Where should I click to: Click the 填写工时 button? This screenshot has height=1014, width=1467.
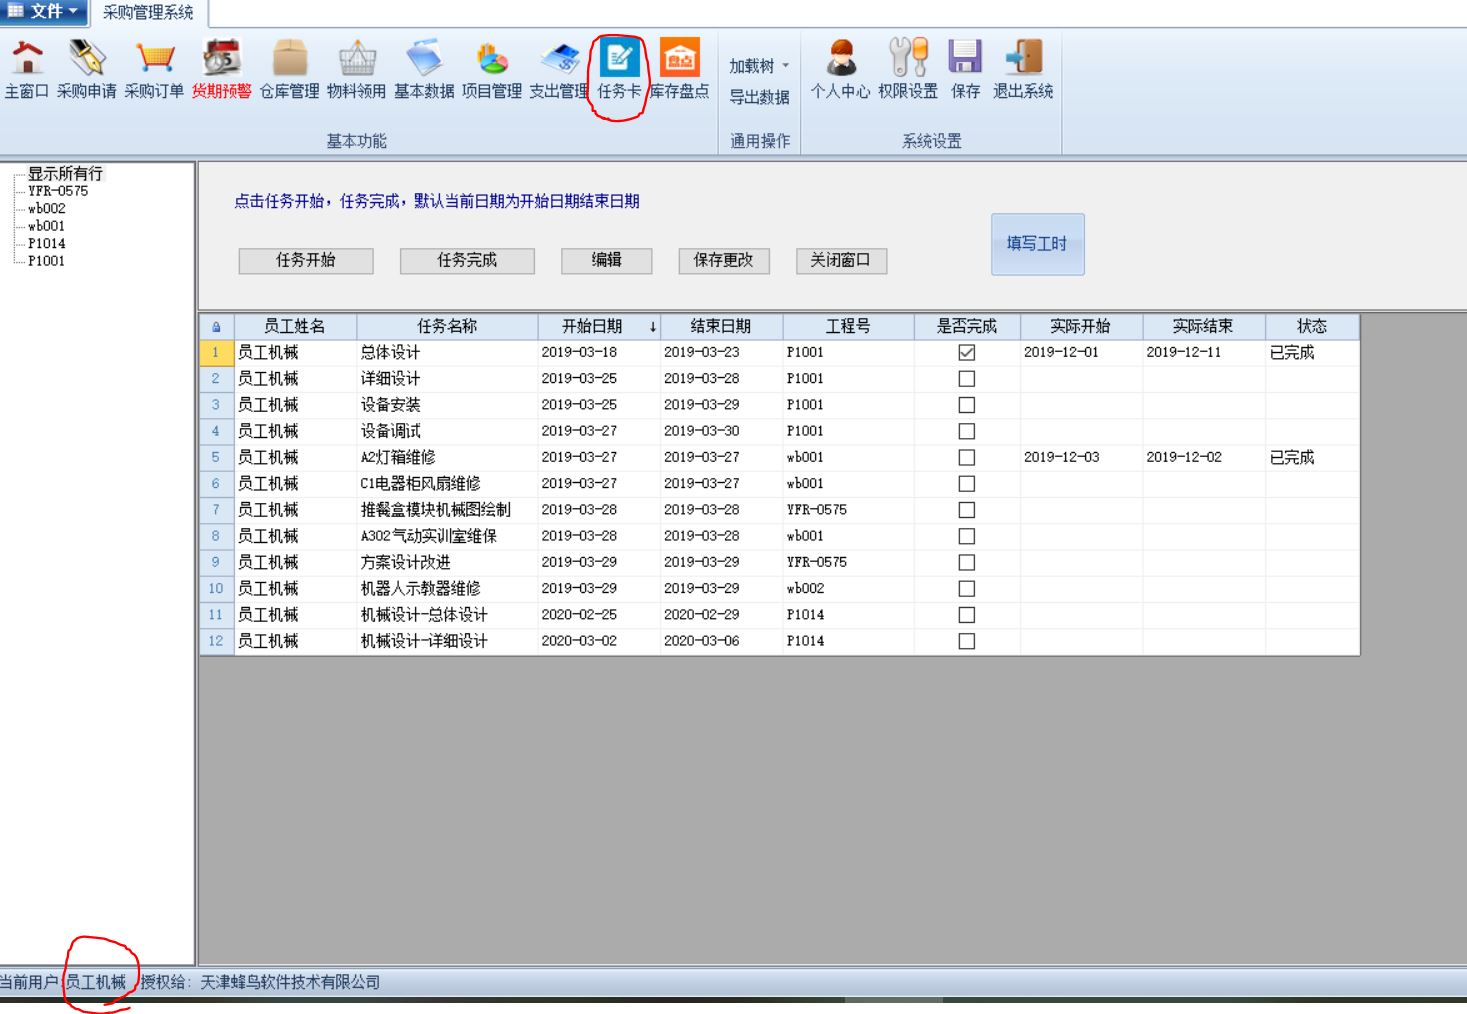point(1037,244)
